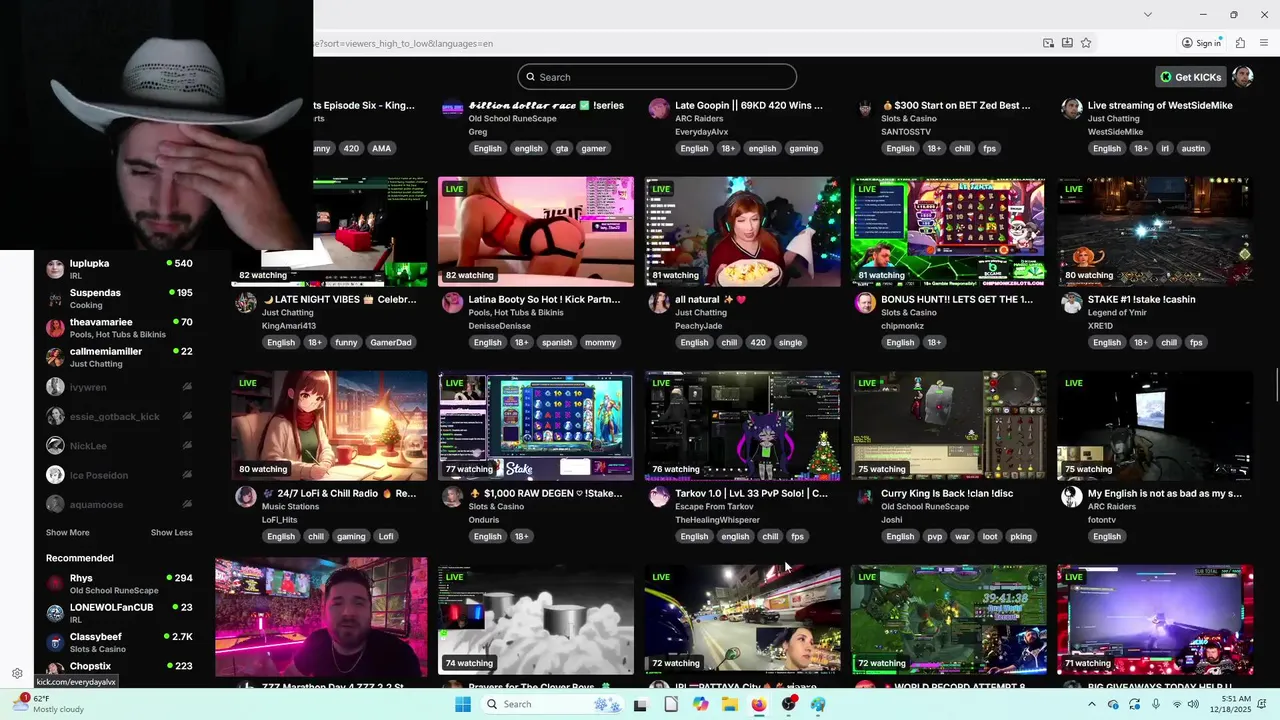1280x720 pixels.
Task: Open chipmonkz channel avatar
Action: 865,302
